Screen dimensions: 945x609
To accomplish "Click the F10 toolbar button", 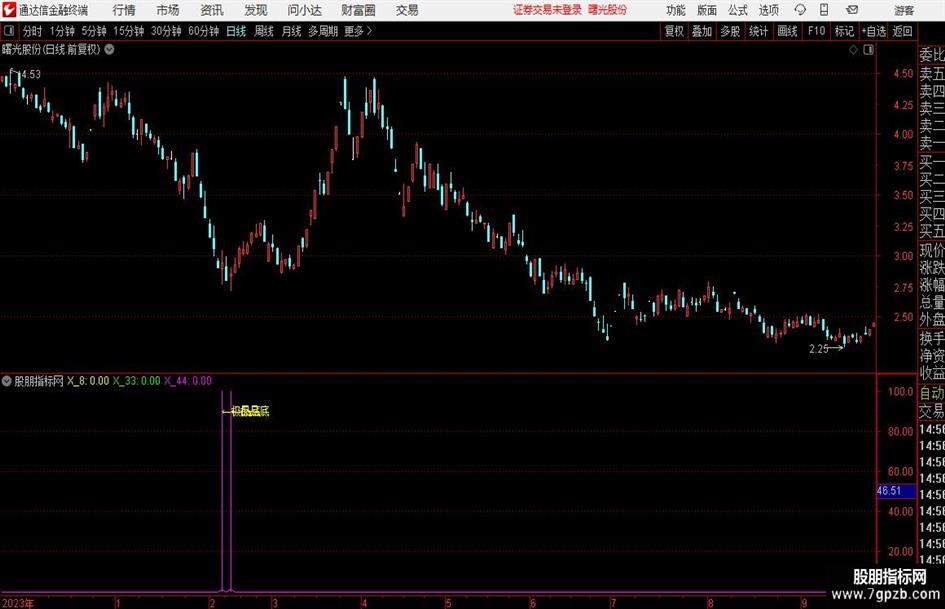I will [816, 31].
